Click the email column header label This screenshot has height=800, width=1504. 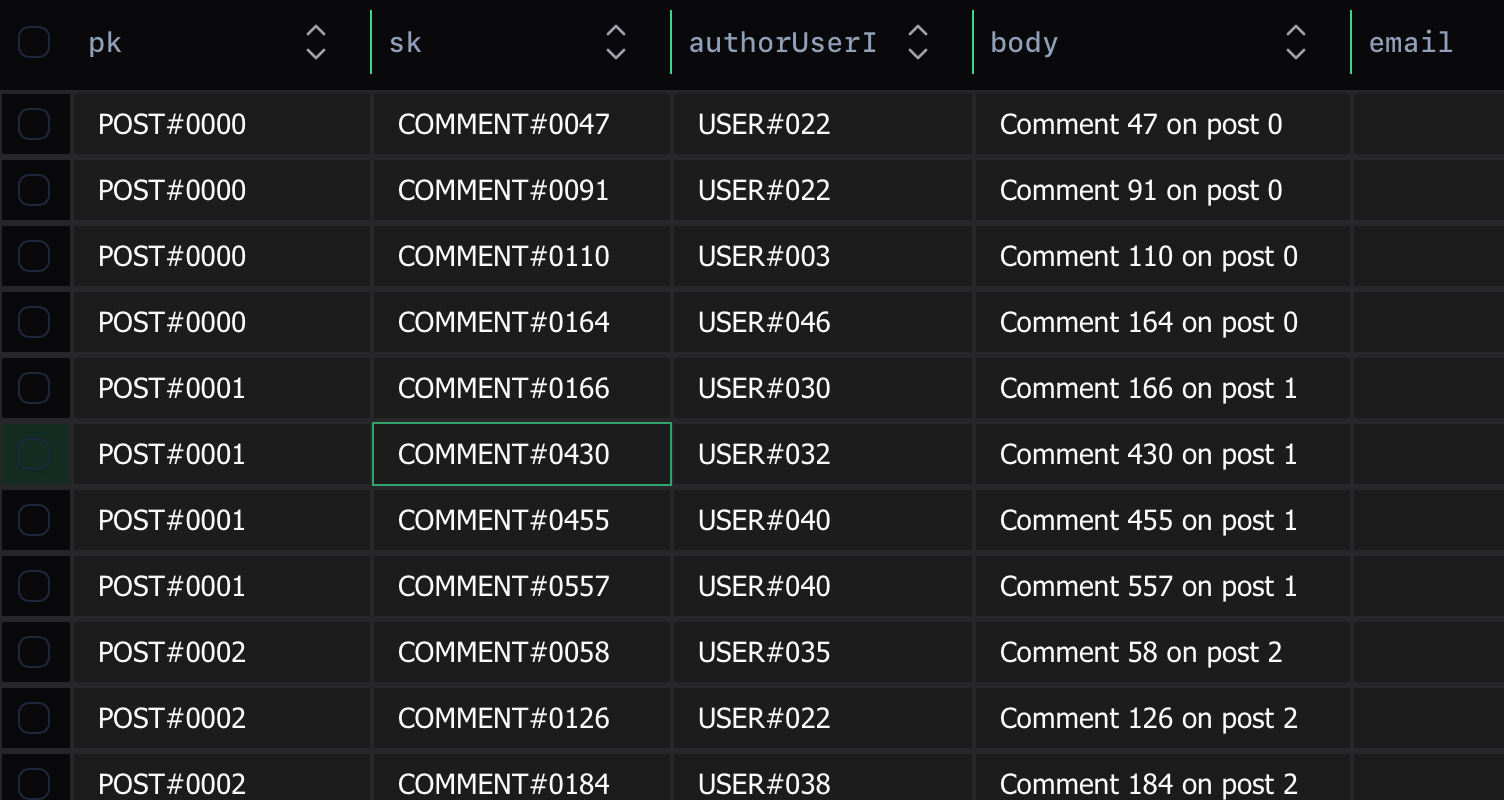click(x=1410, y=43)
